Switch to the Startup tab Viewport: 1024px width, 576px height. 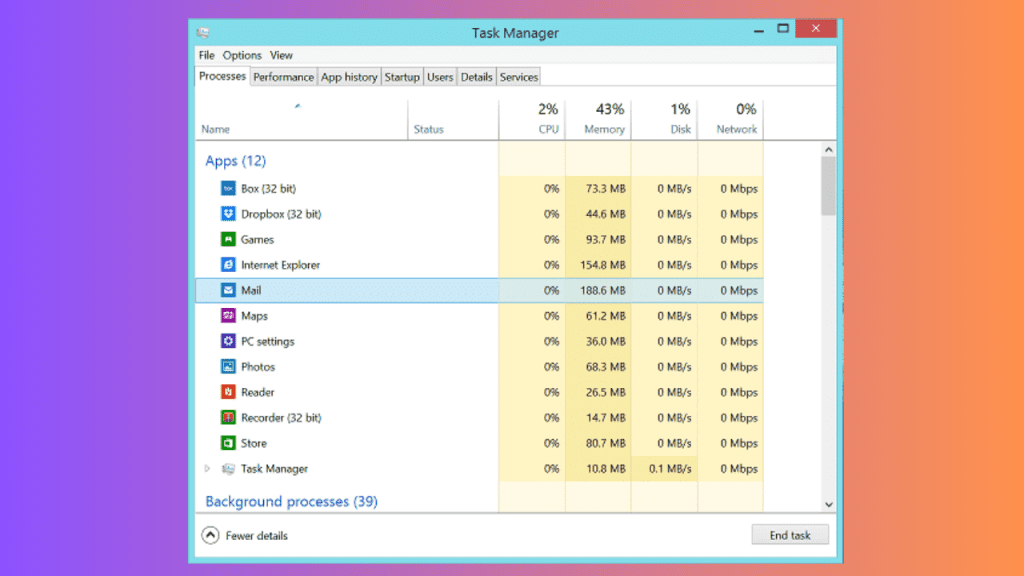pyautogui.click(x=402, y=77)
